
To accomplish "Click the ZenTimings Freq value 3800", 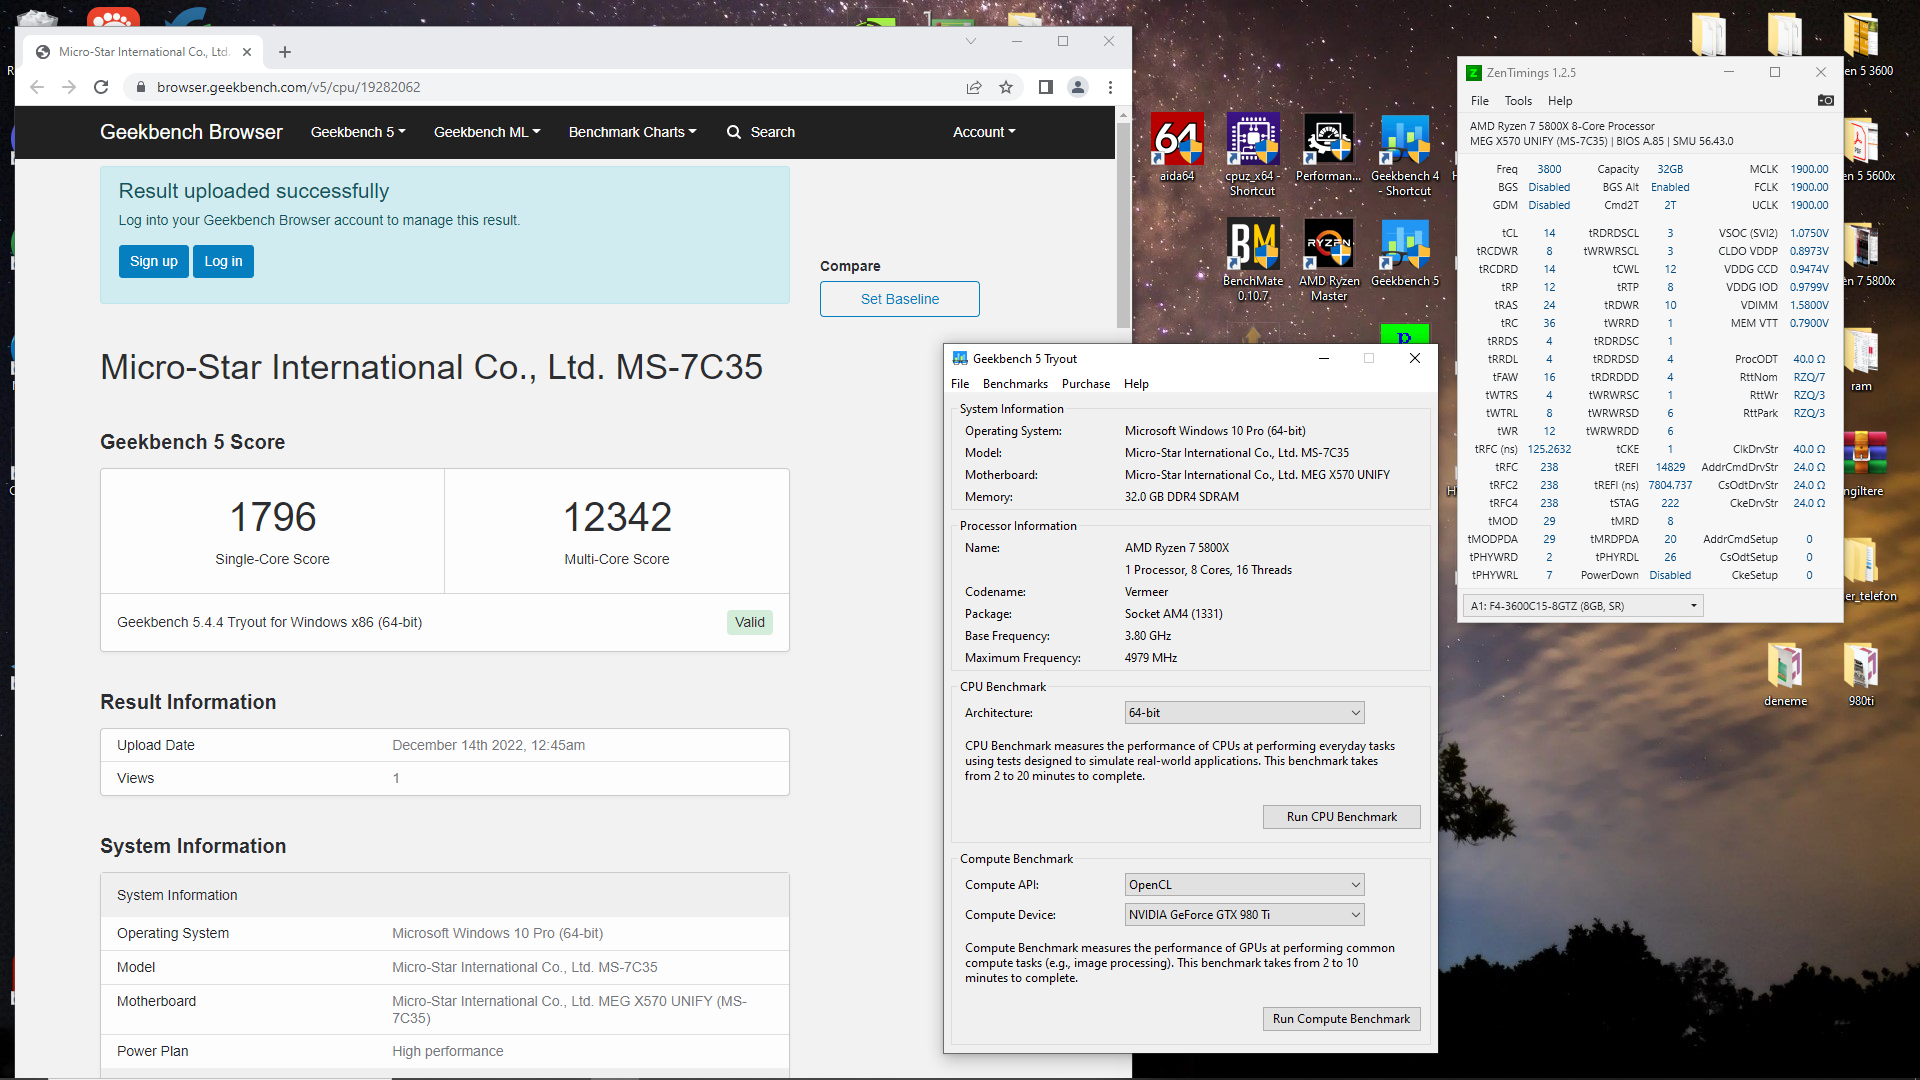I will click(x=1549, y=169).
